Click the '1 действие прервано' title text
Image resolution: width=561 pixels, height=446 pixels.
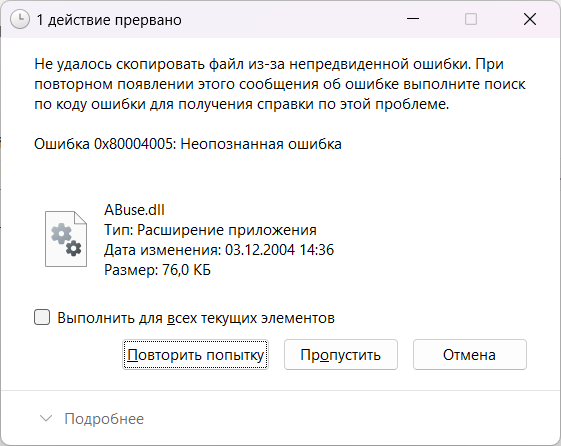tap(109, 20)
